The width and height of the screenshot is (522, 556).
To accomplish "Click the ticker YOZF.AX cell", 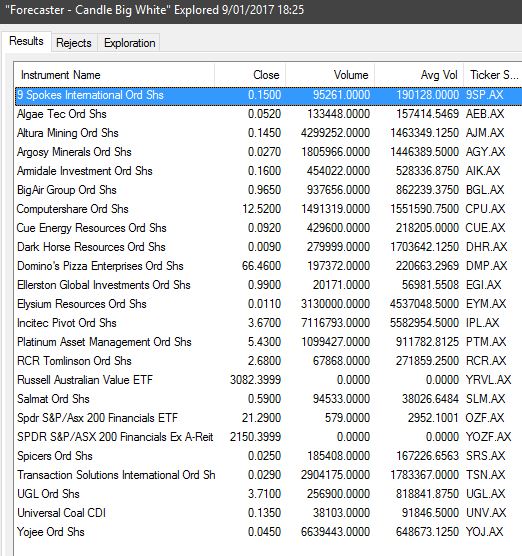I will pos(488,437).
